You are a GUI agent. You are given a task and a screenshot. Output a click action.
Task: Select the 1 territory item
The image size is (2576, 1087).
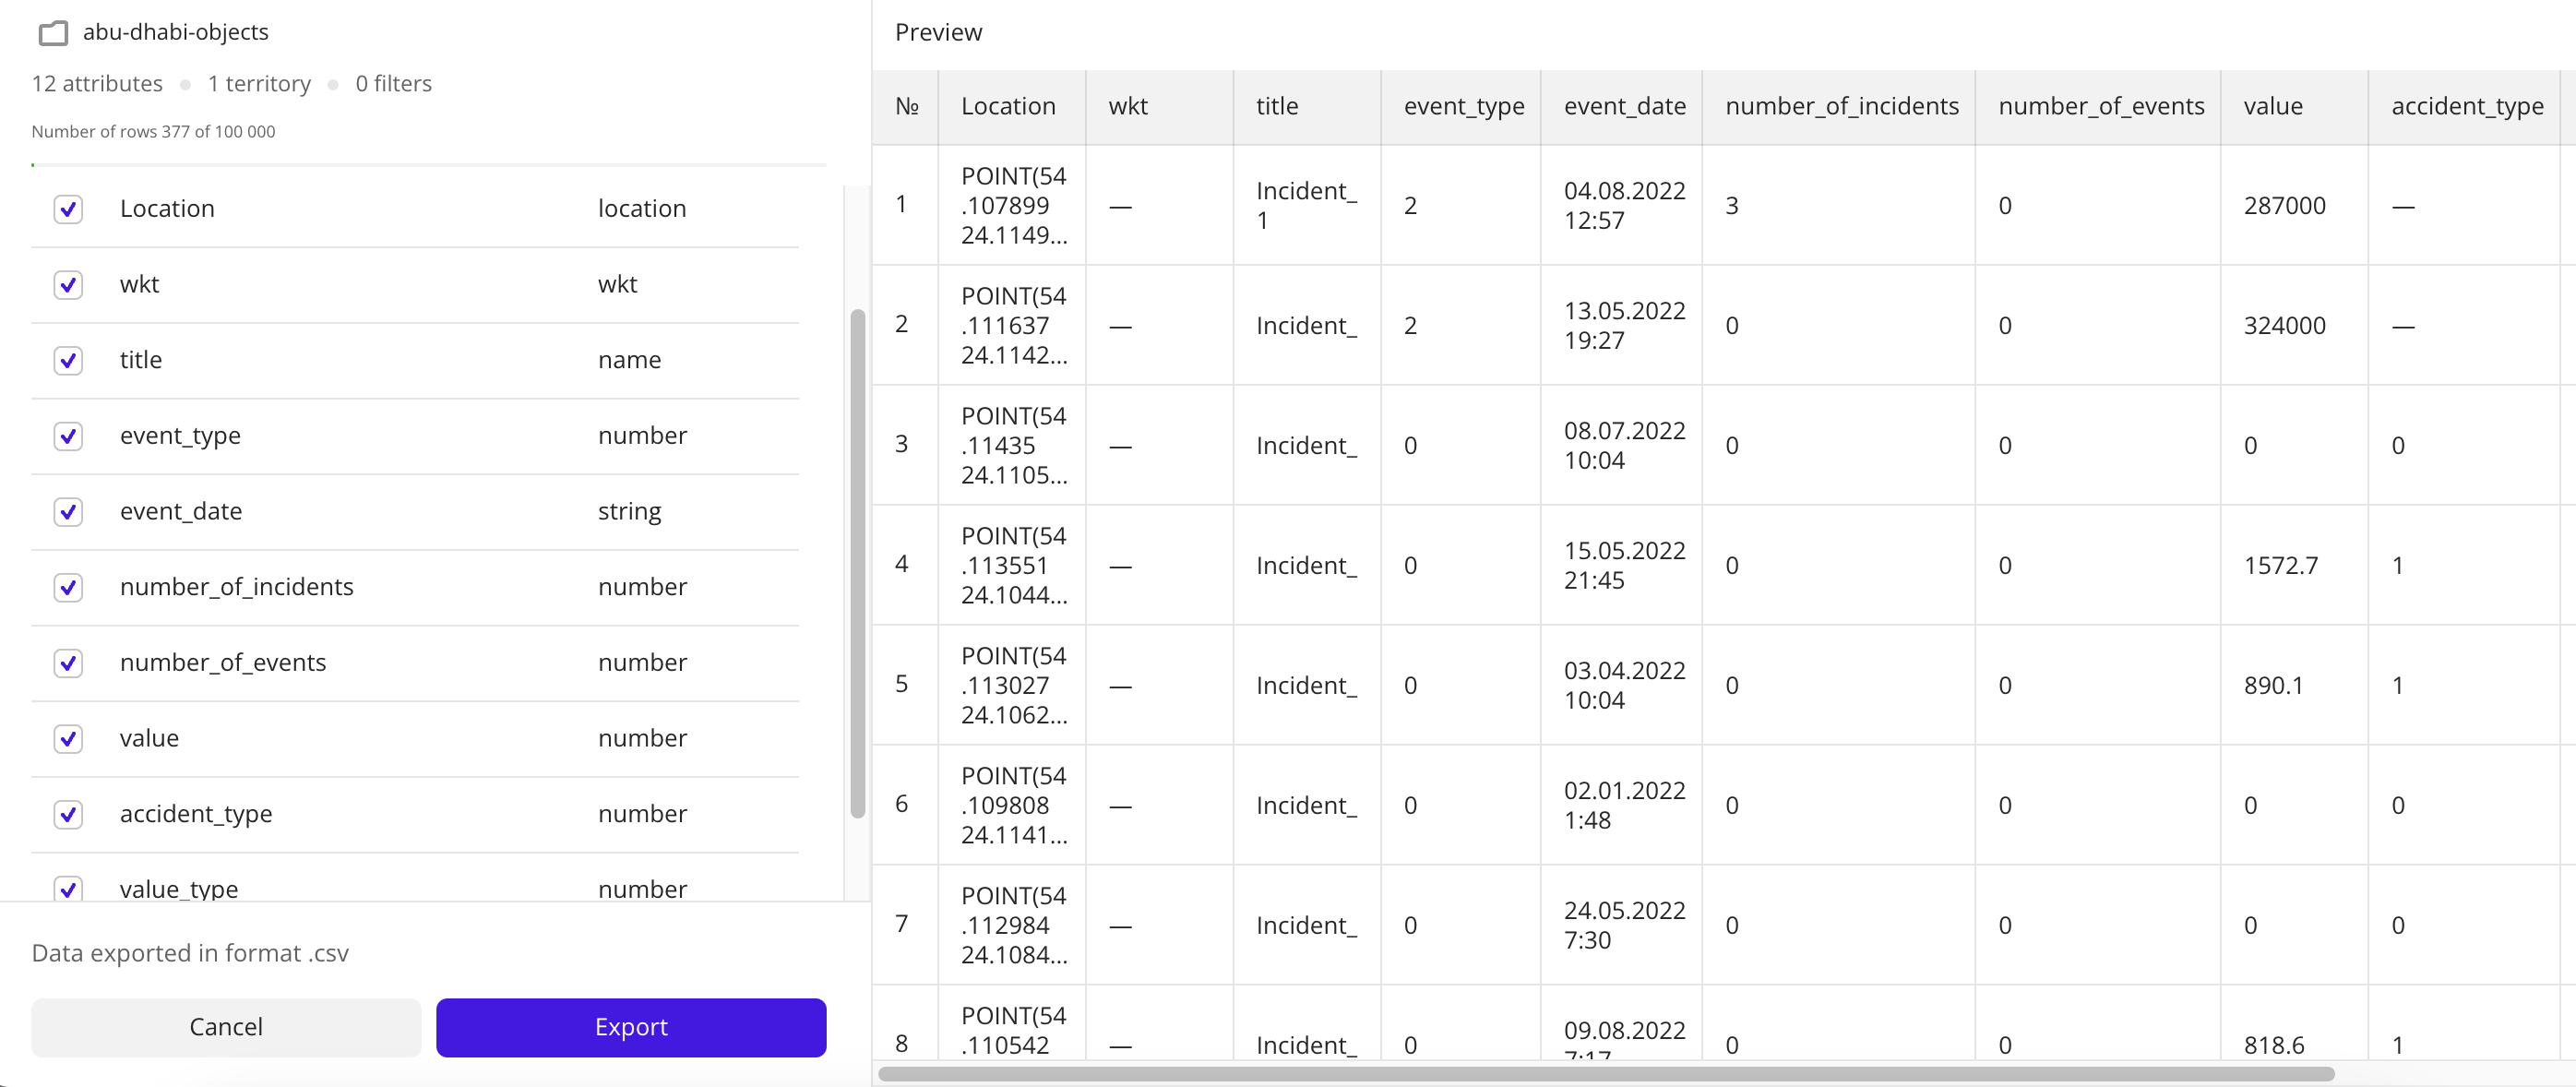tap(258, 84)
